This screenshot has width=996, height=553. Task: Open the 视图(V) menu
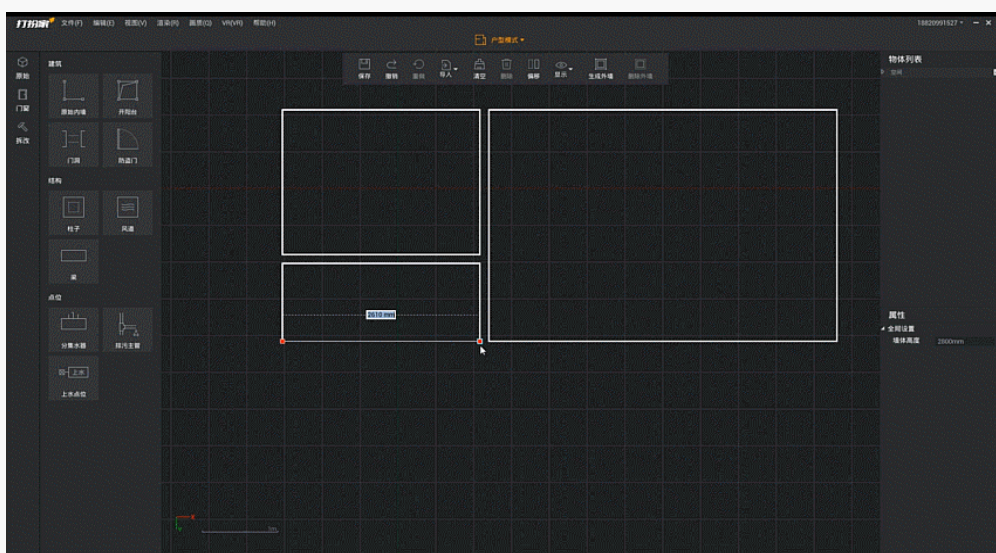pos(135,23)
